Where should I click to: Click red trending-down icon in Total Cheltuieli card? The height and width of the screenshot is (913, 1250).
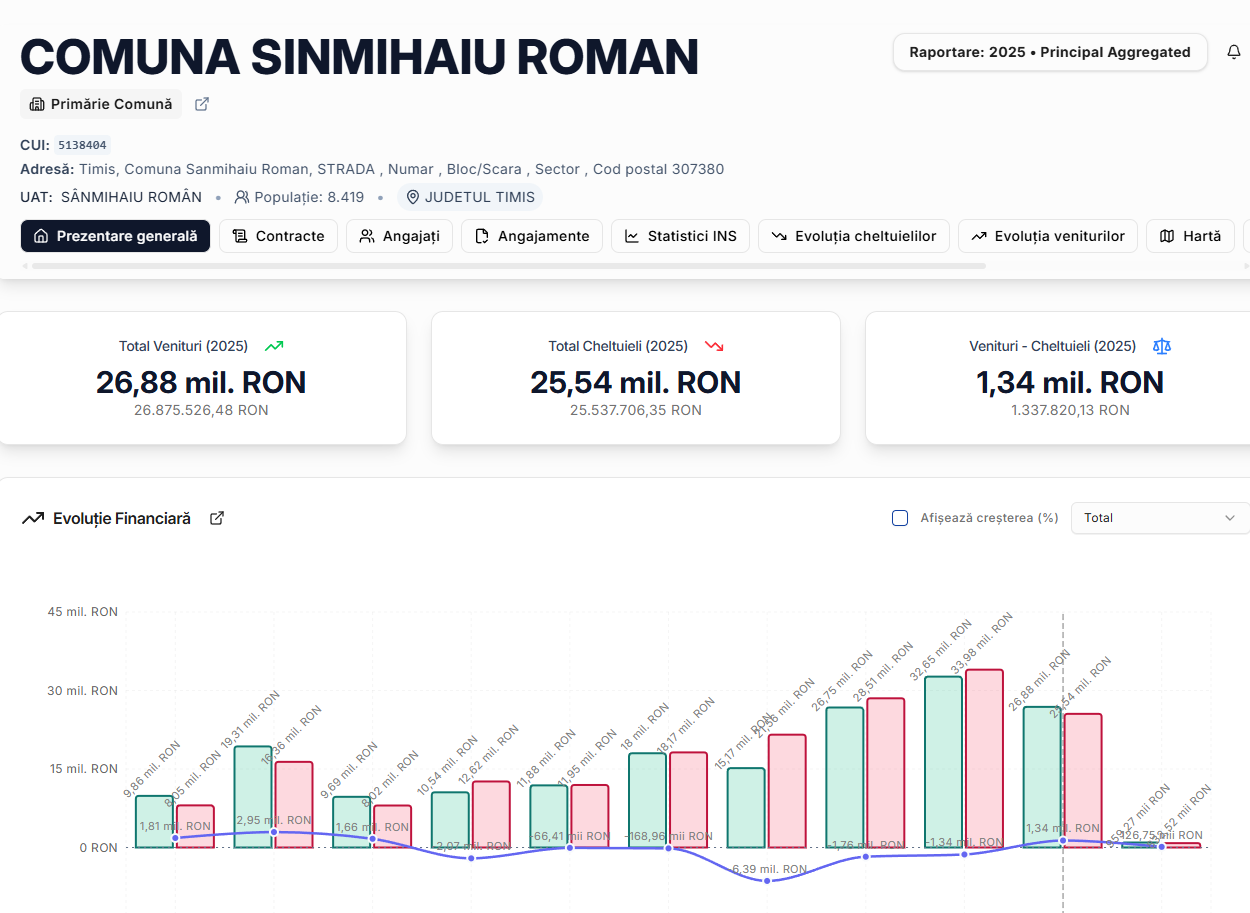pos(714,346)
